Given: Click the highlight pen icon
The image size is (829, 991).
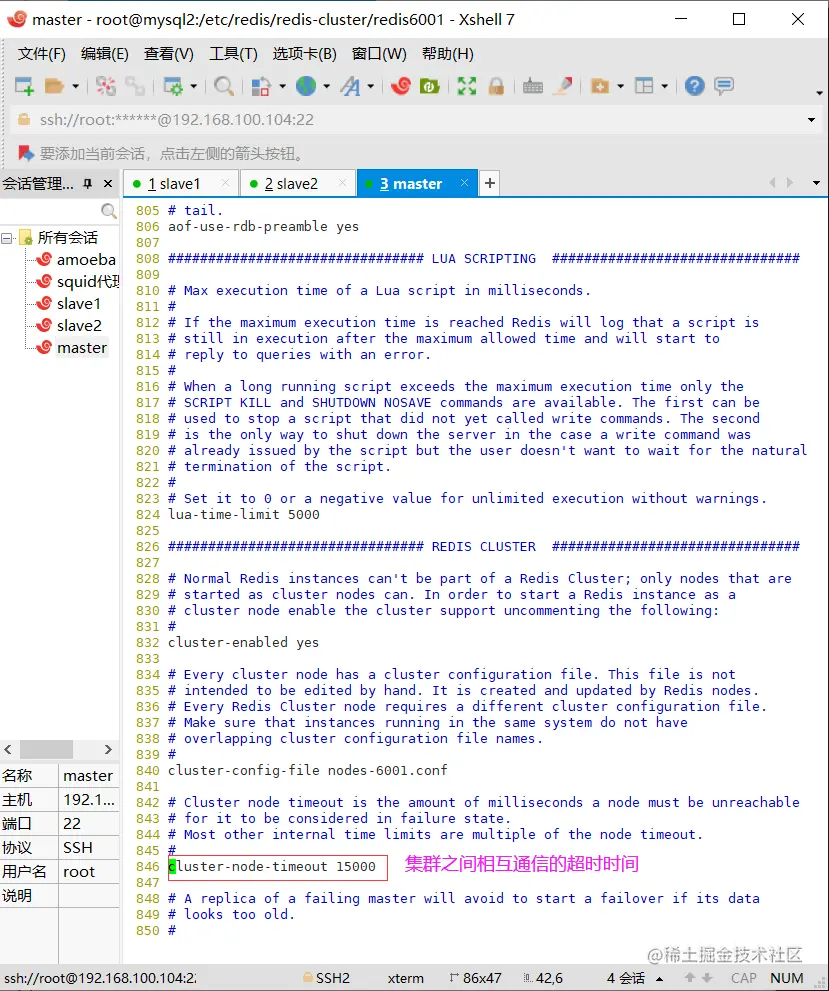Looking at the screenshot, I should [562, 86].
